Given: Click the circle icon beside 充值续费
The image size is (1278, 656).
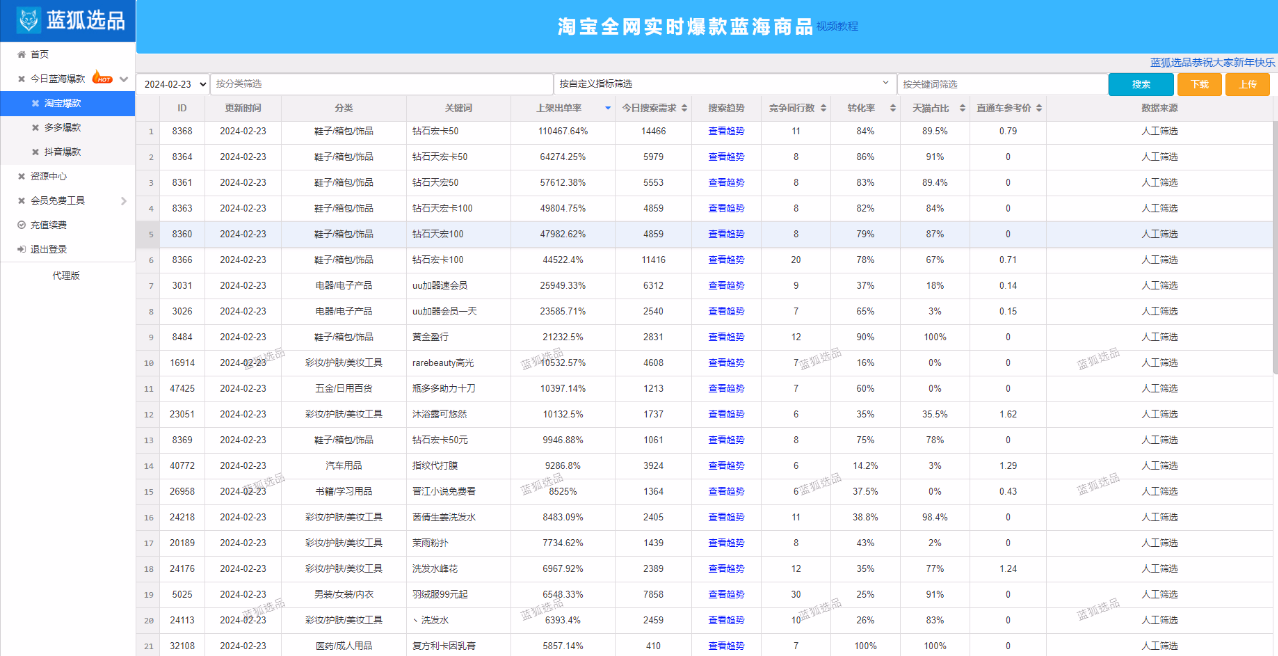Looking at the screenshot, I should click(x=21, y=225).
